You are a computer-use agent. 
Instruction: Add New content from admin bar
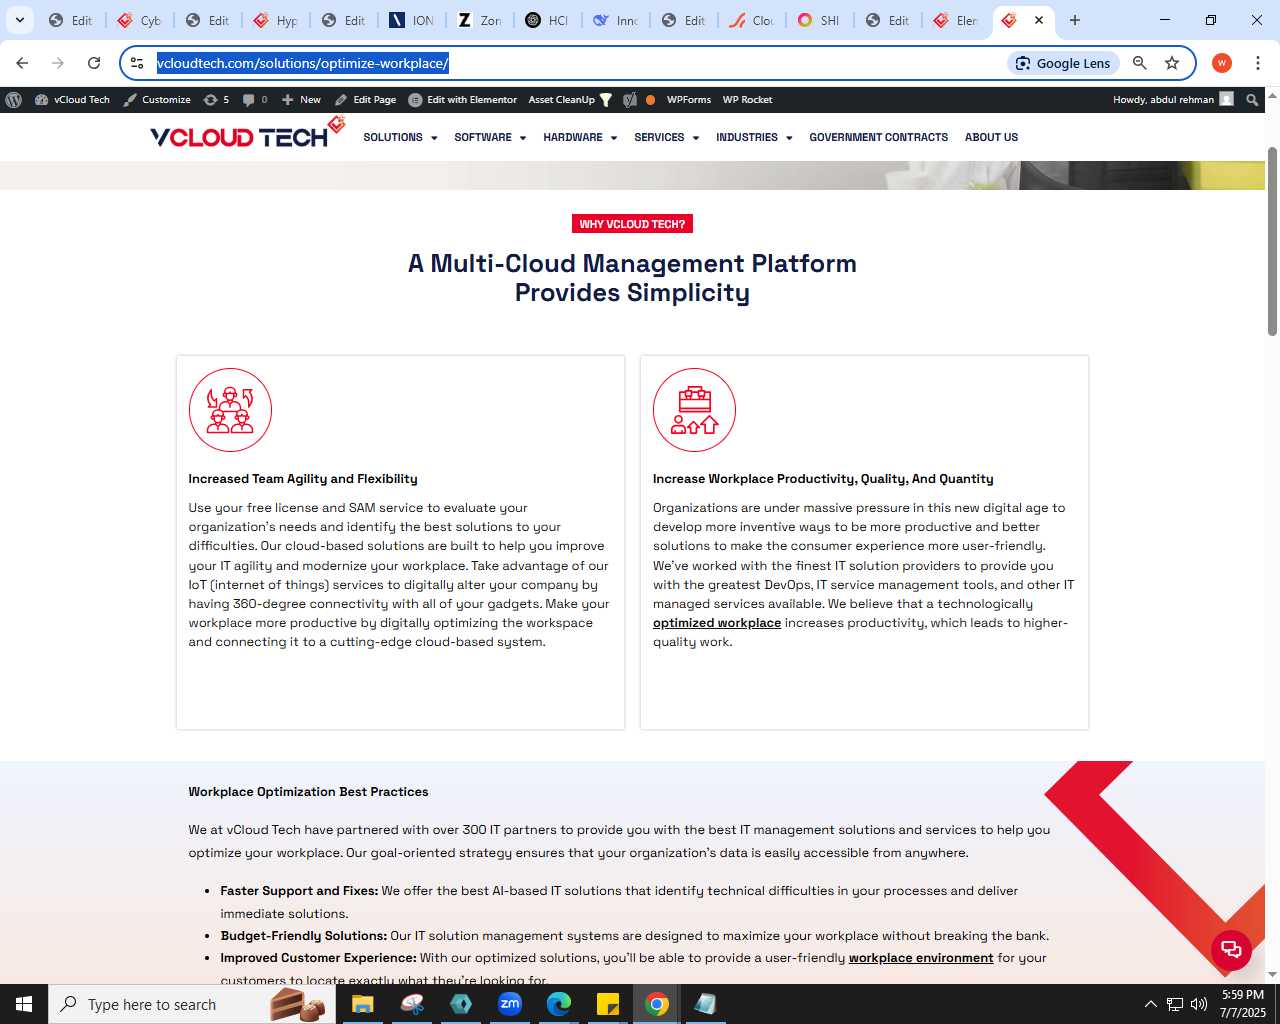301,100
